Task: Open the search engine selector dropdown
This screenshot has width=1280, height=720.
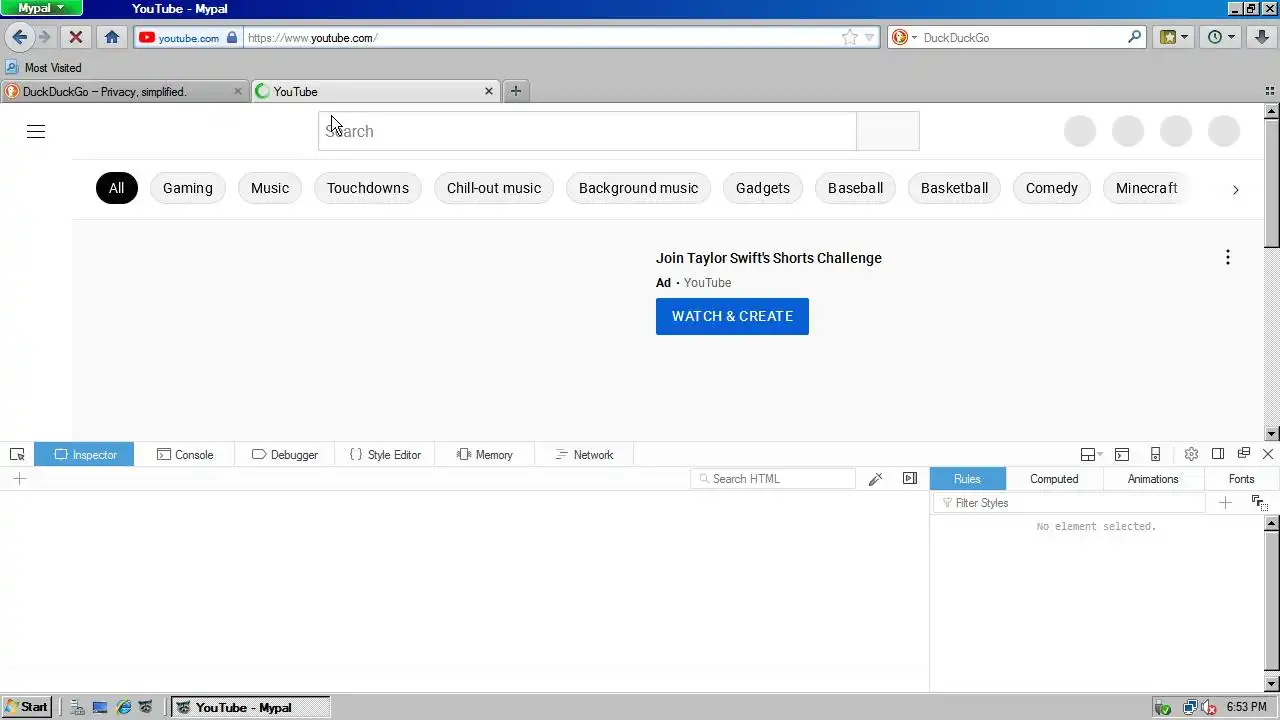Action: (x=904, y=37)
